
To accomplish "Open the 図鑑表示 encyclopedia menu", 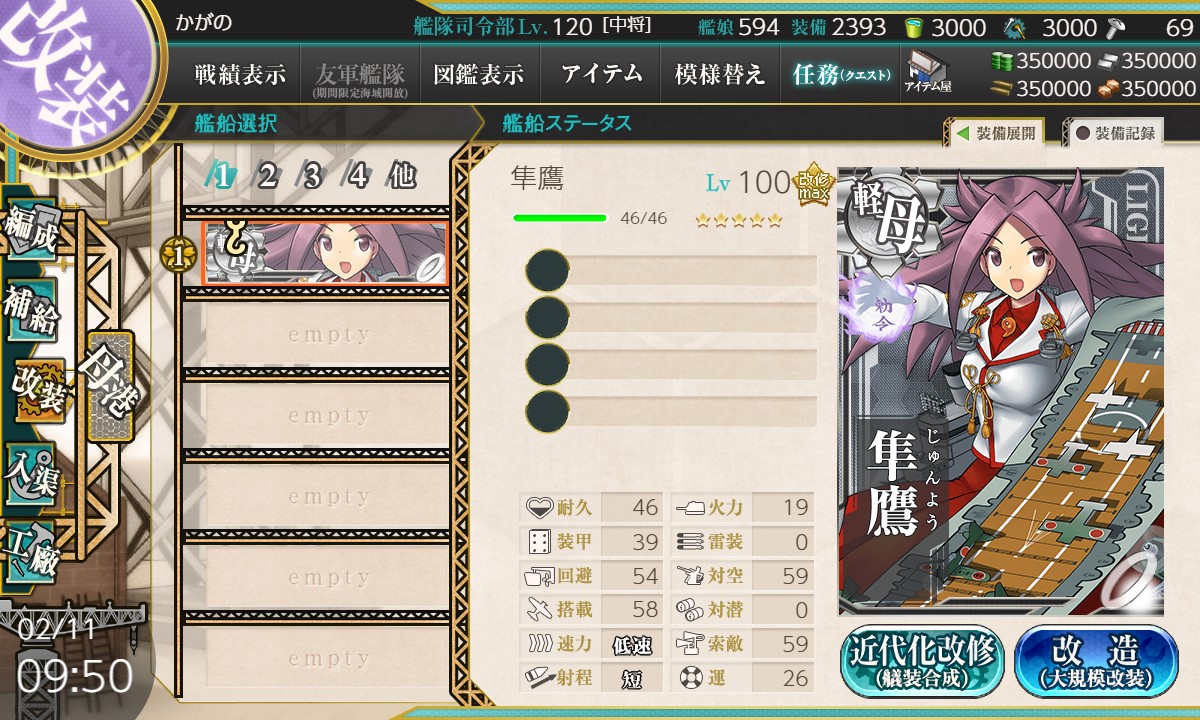I will click(479, 74).
